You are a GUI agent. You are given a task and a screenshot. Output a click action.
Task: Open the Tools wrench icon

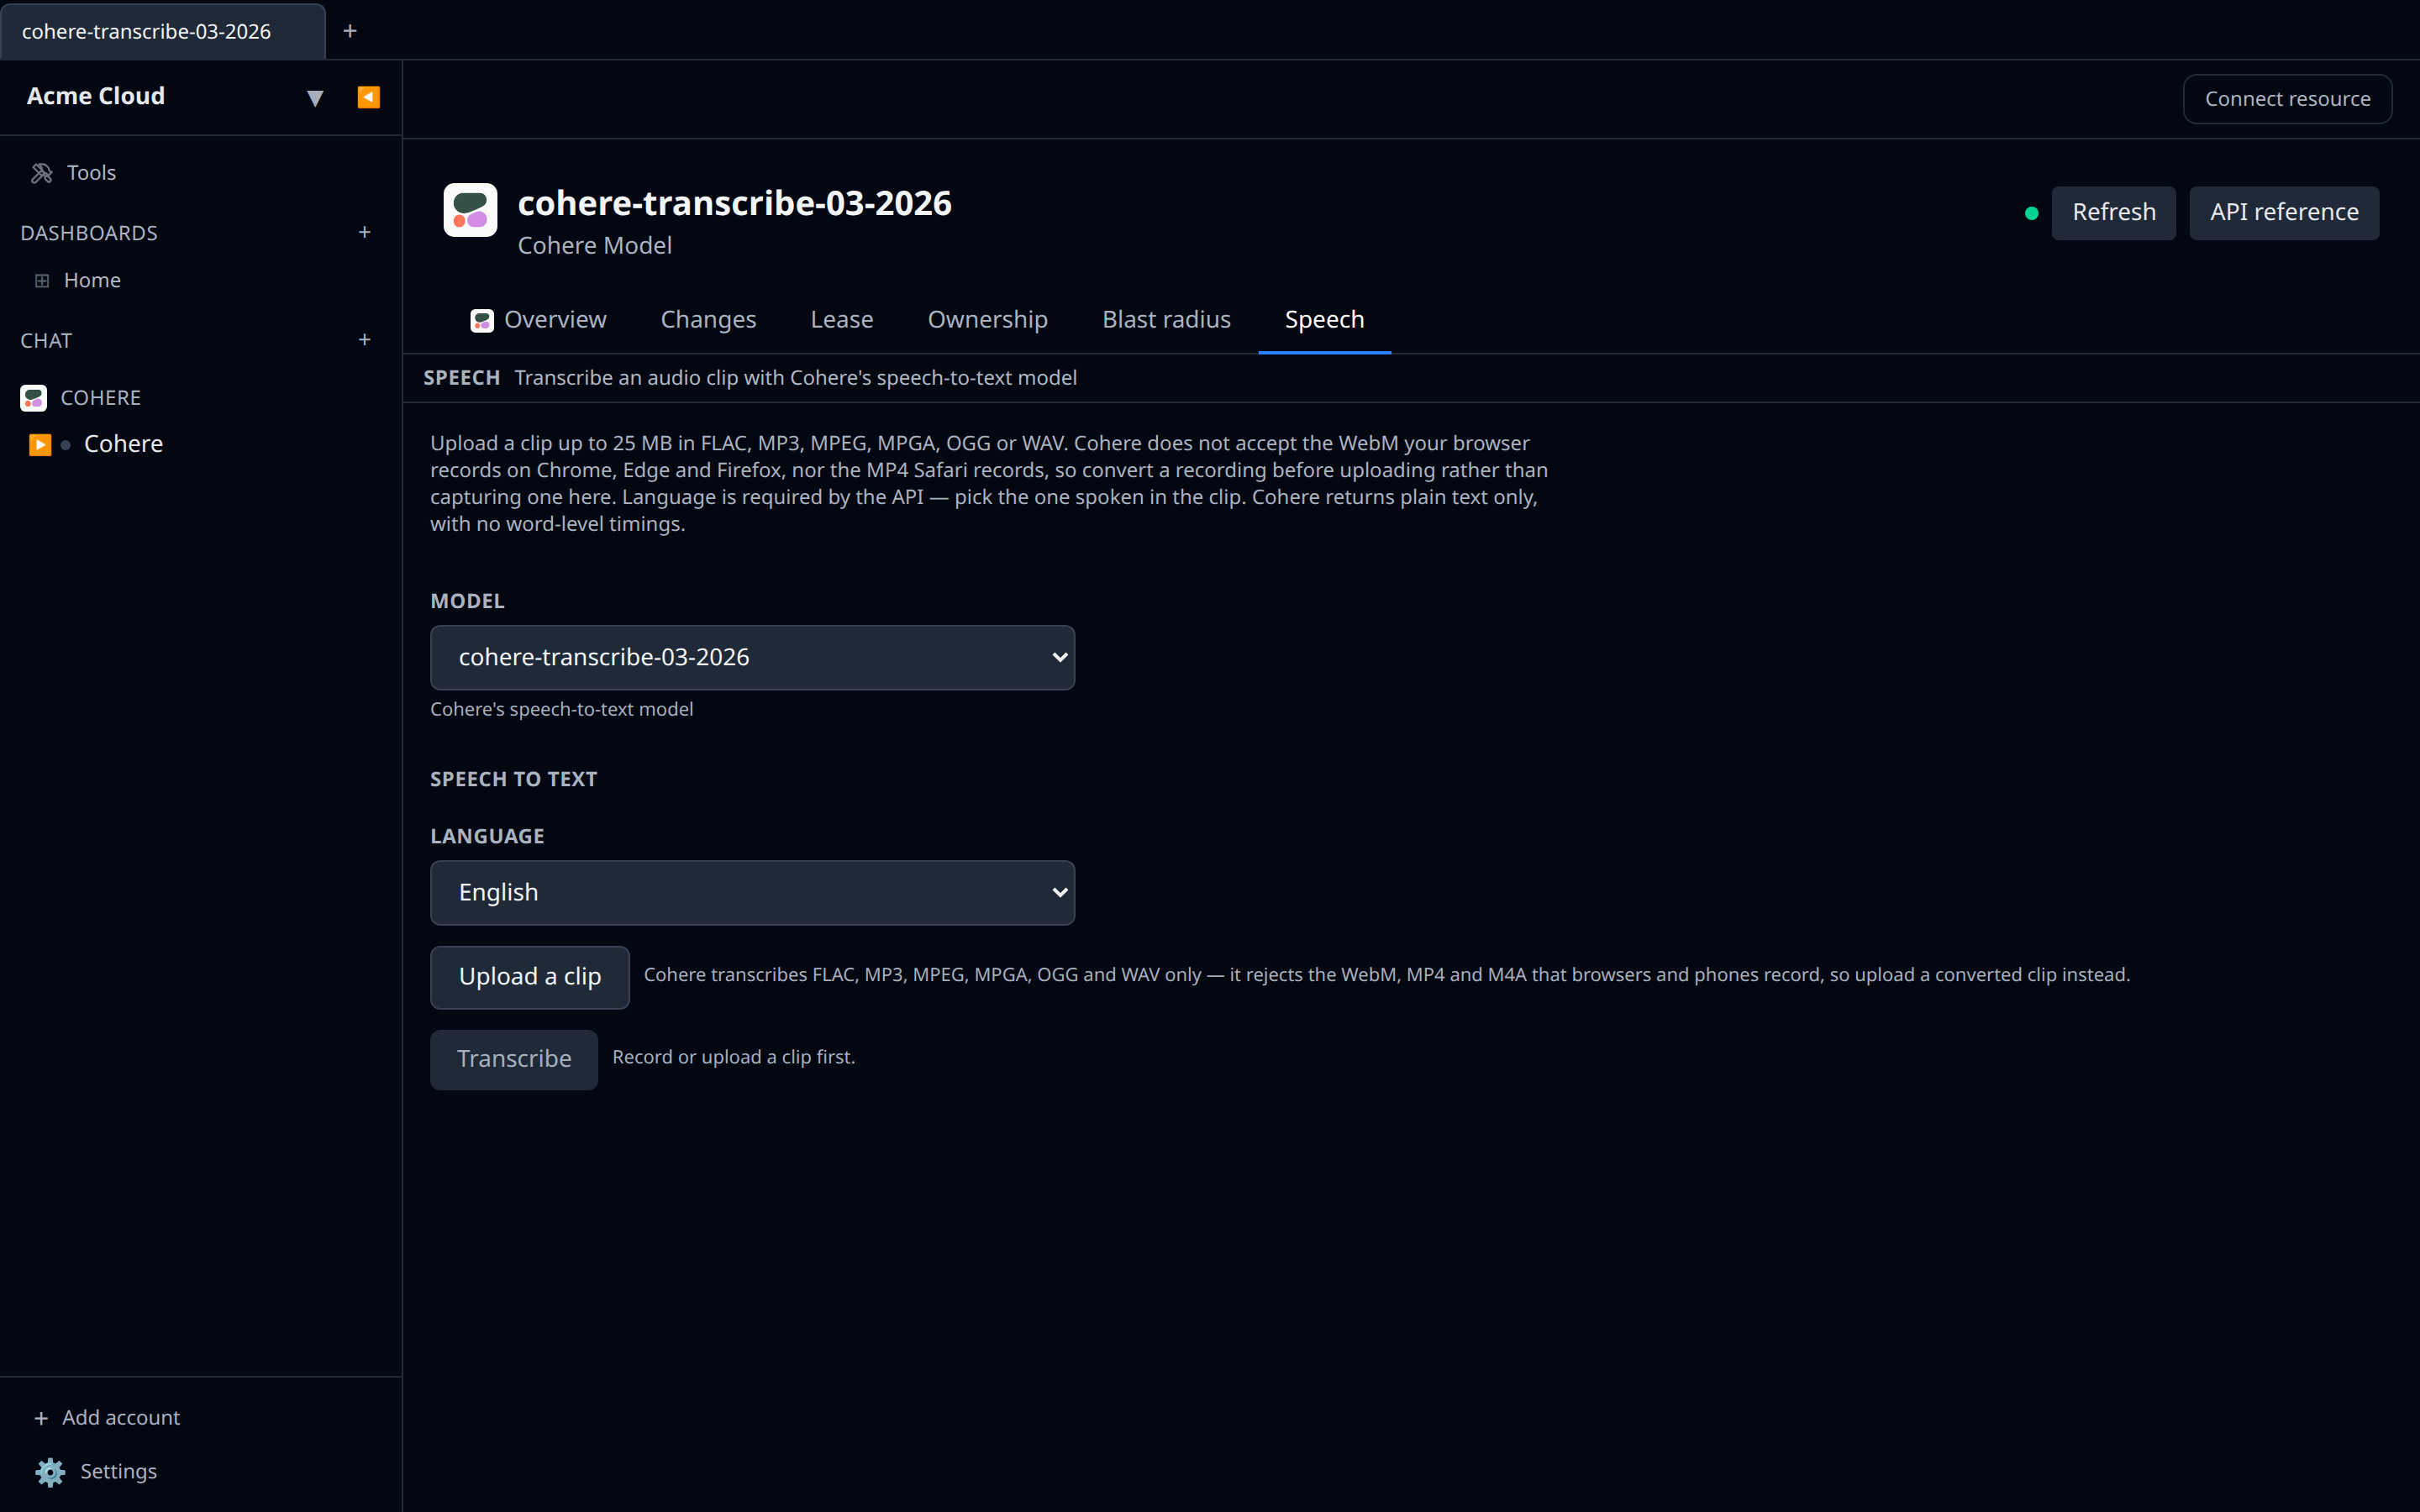point(41,173)
